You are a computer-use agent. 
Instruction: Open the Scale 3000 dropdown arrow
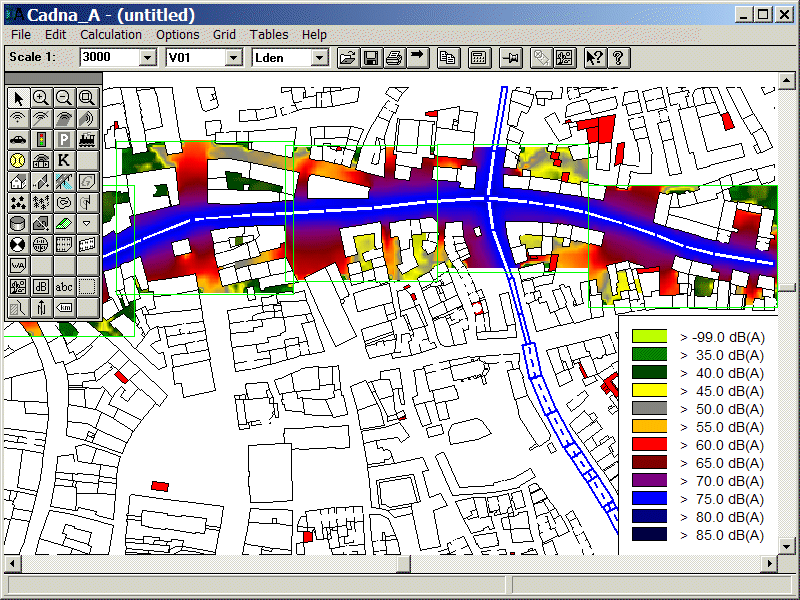147,58
